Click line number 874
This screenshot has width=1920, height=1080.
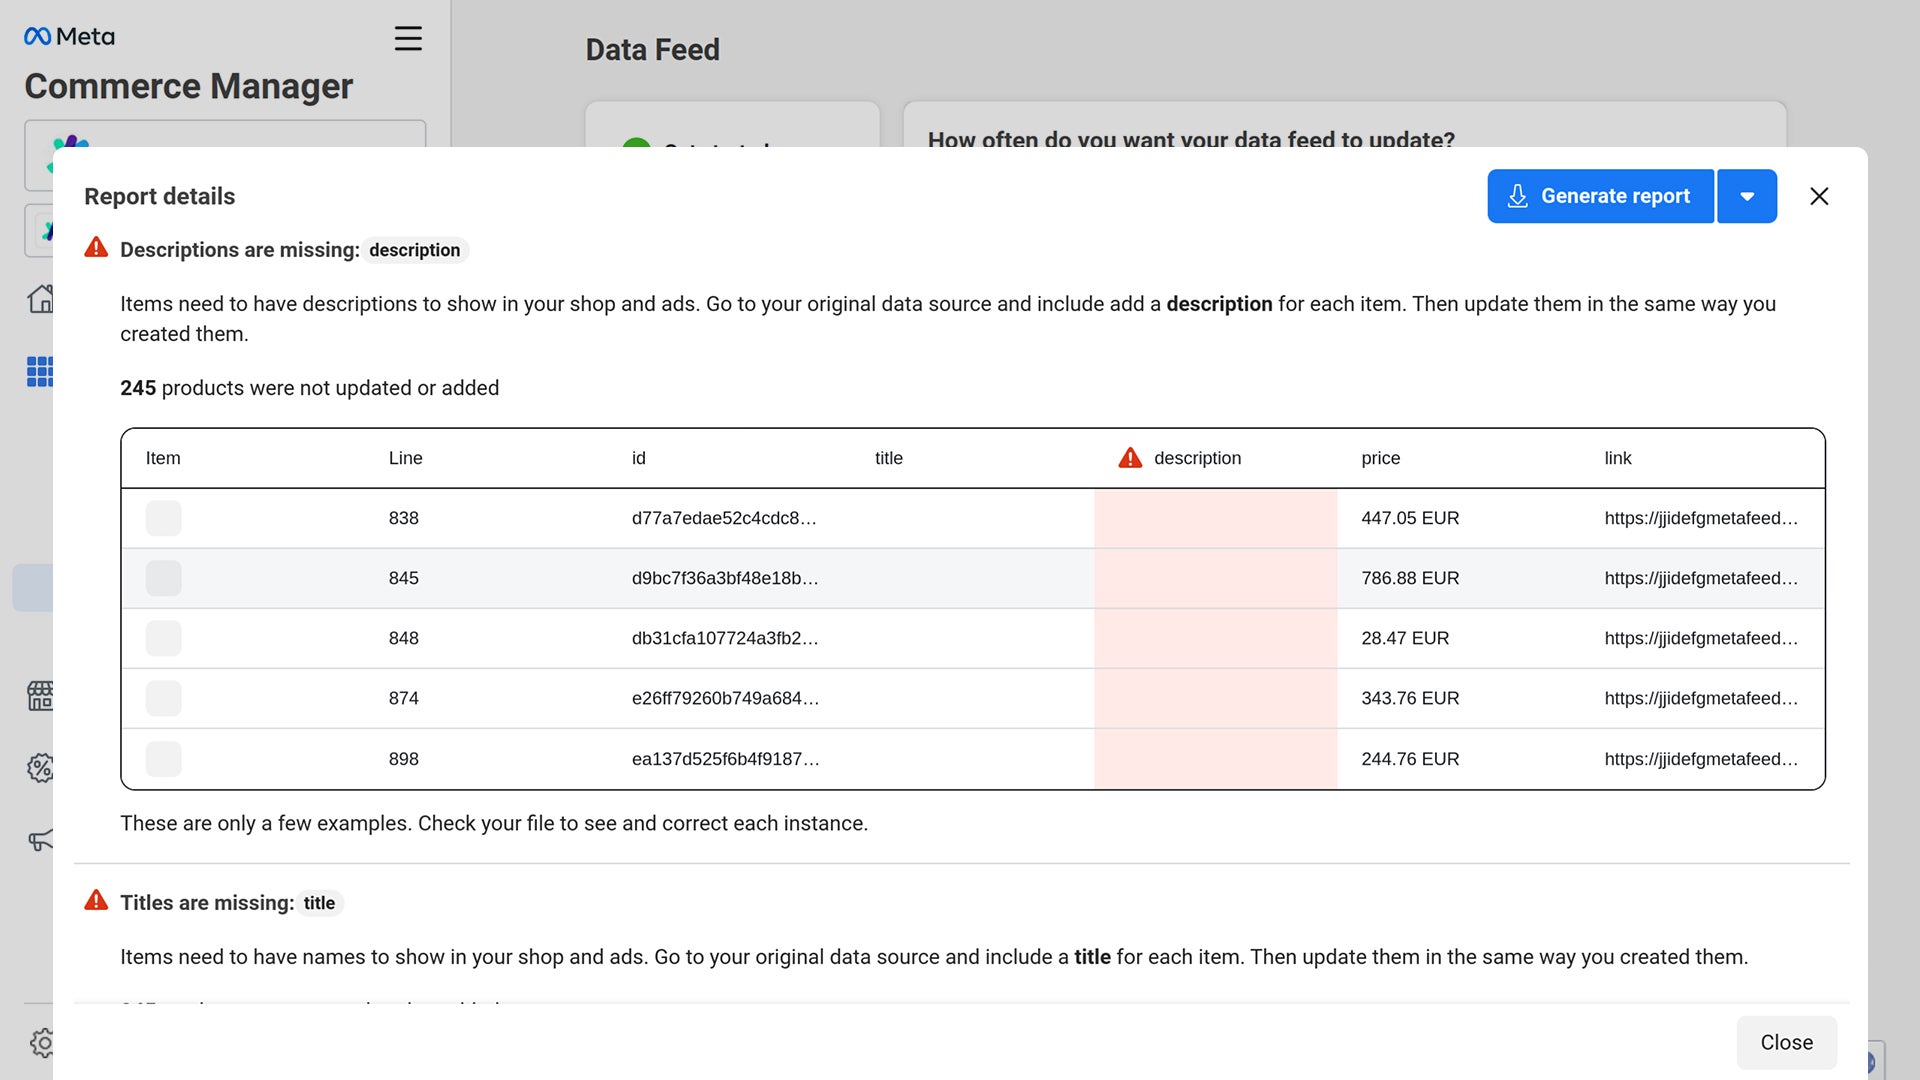point(403,698)
